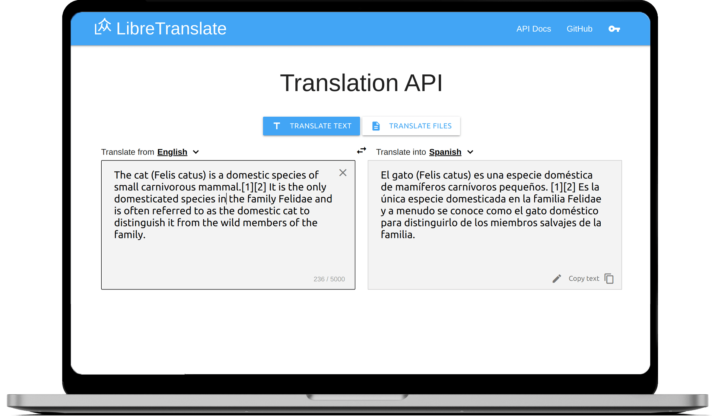Click the Translate into label
The image size is (715, 417).
(401, 152)
